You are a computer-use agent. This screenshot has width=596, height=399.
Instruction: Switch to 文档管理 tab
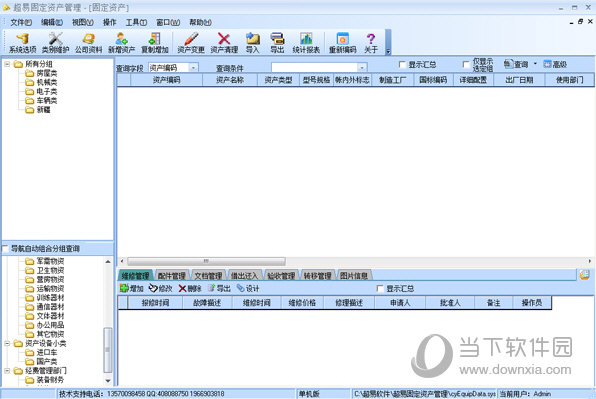208,276
